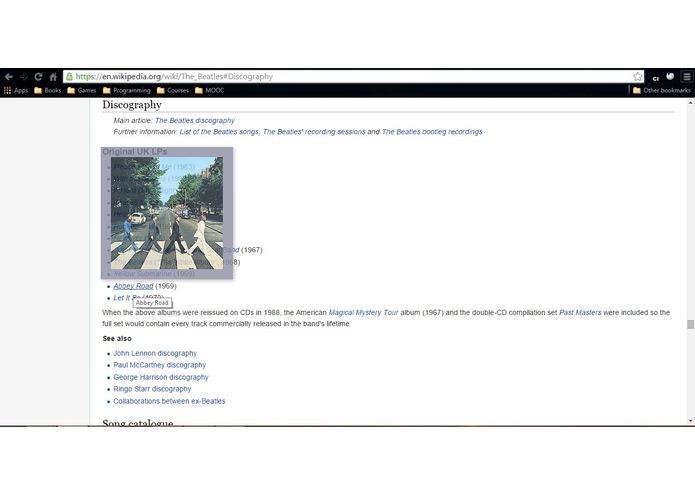The height and width of the screenshot is (494, 695).
Task: Open The Beatles' recording sessions link
Action: 314,132
